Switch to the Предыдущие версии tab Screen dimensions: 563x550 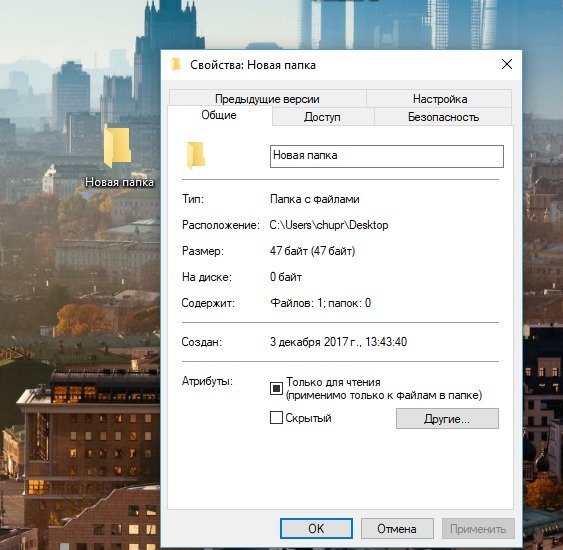267,99
